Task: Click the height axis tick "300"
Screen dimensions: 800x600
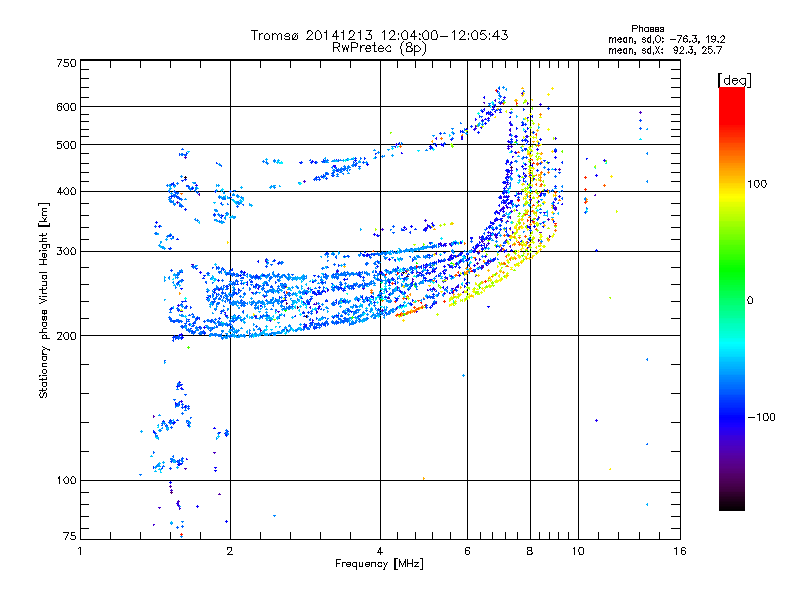Action: pos(66,251)
